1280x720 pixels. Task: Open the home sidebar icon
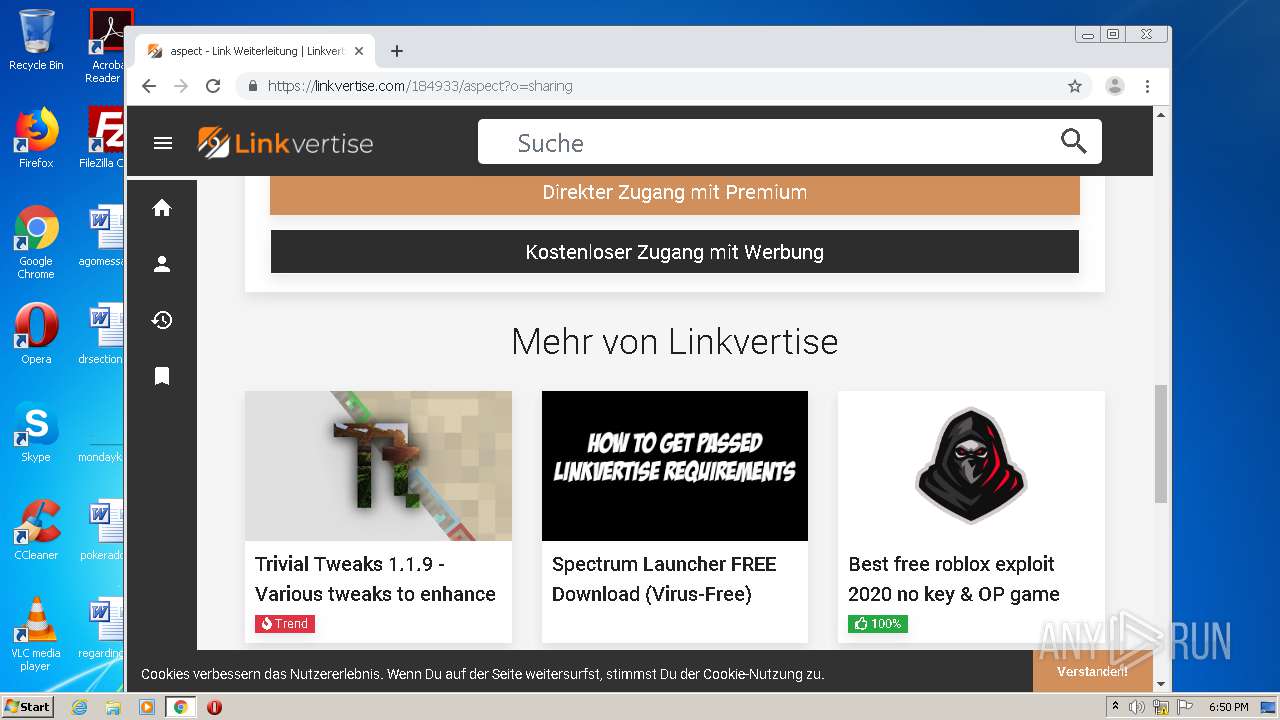click(162, 208)
